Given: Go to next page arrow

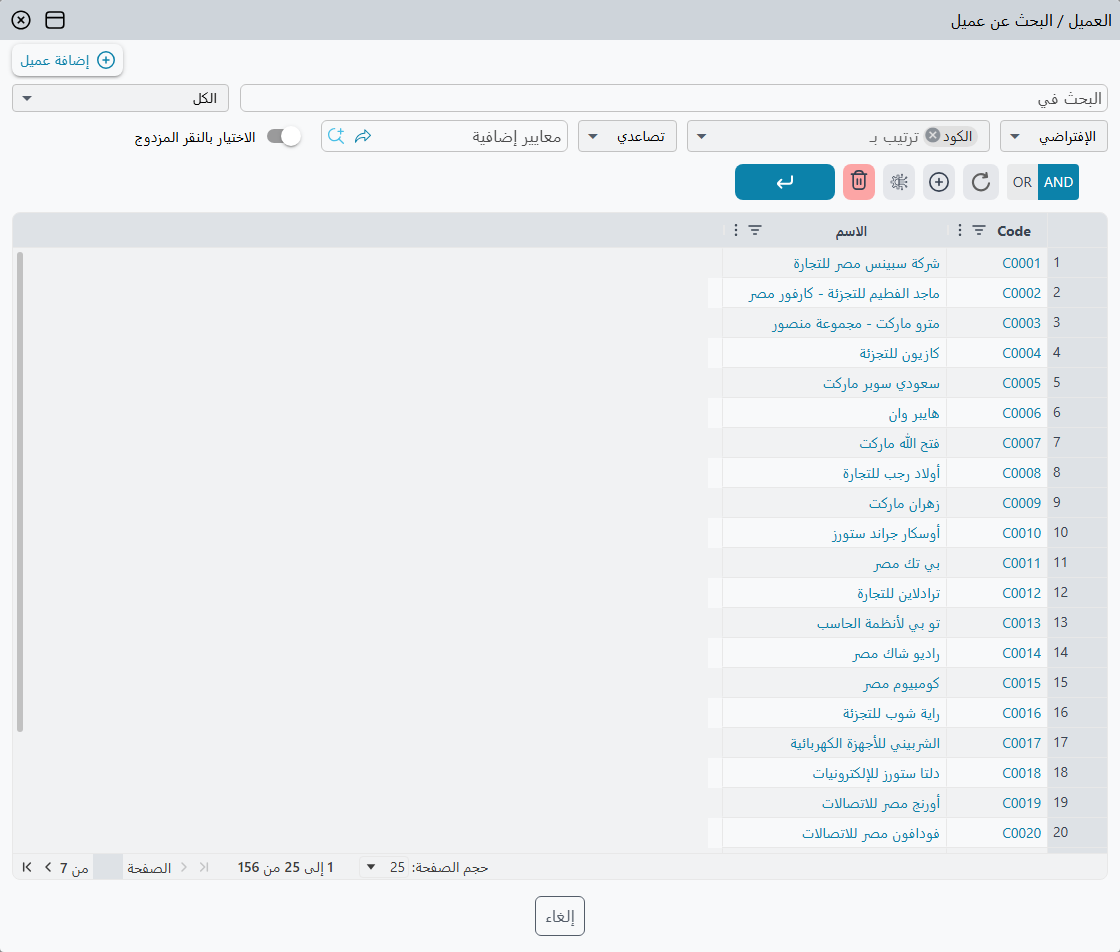Looking at the screenshot, I should pos(48,867).
